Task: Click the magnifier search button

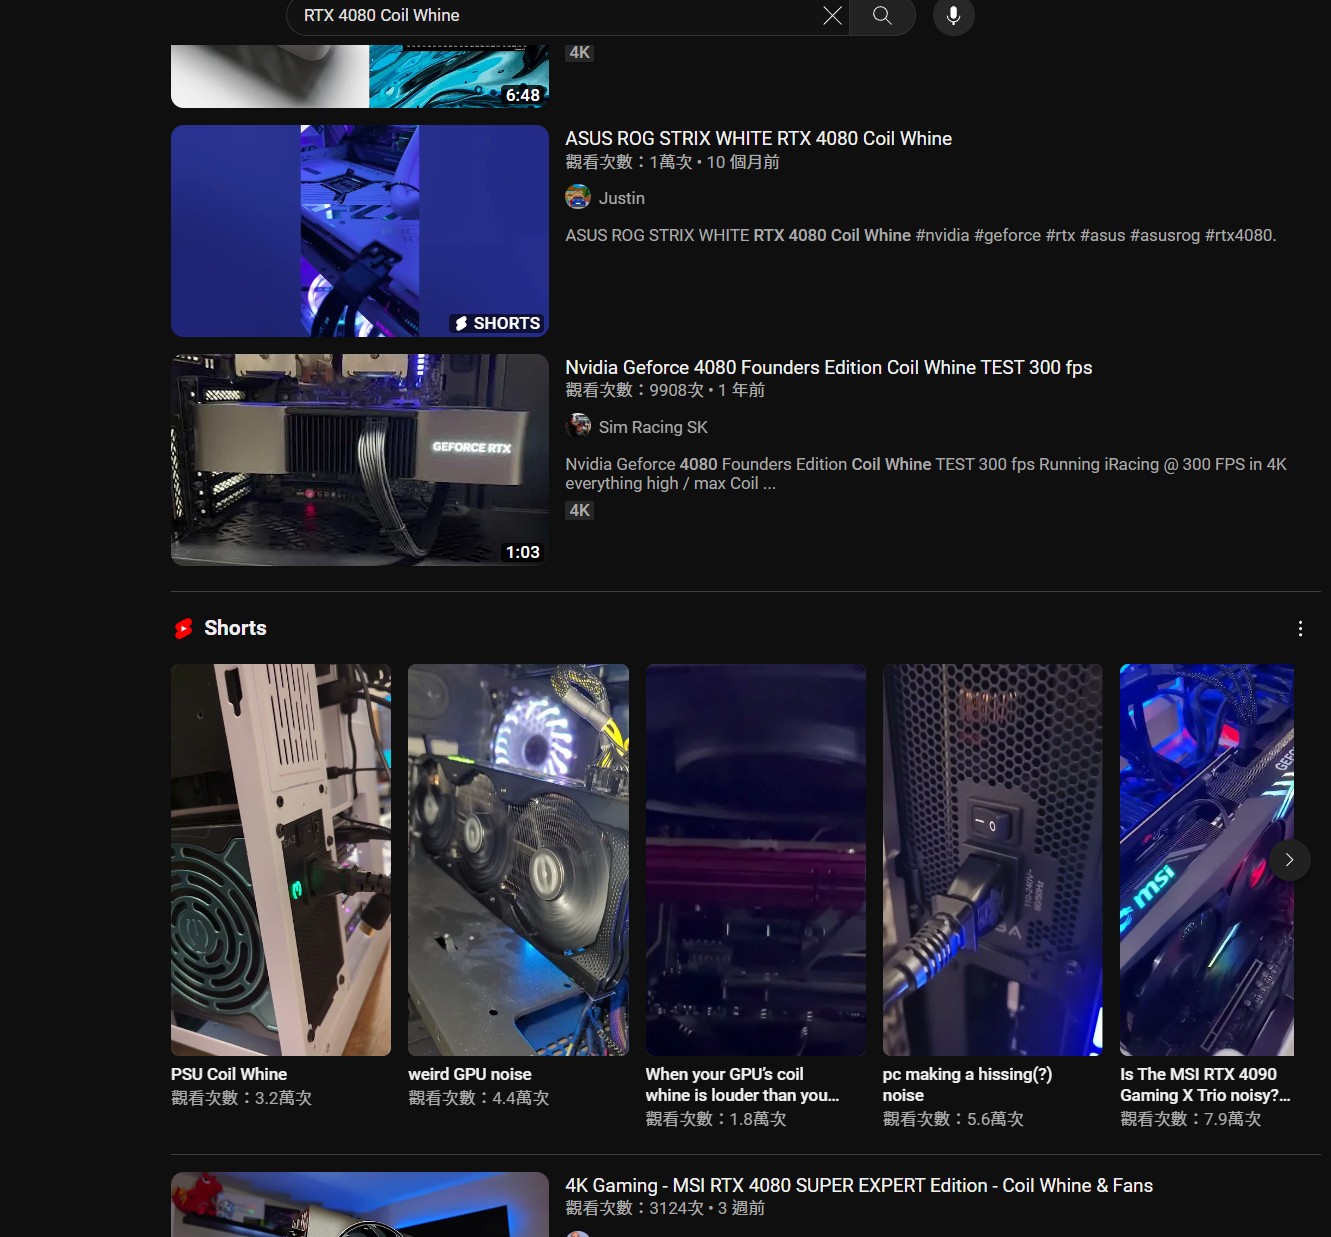Action: tap(882, 15)
